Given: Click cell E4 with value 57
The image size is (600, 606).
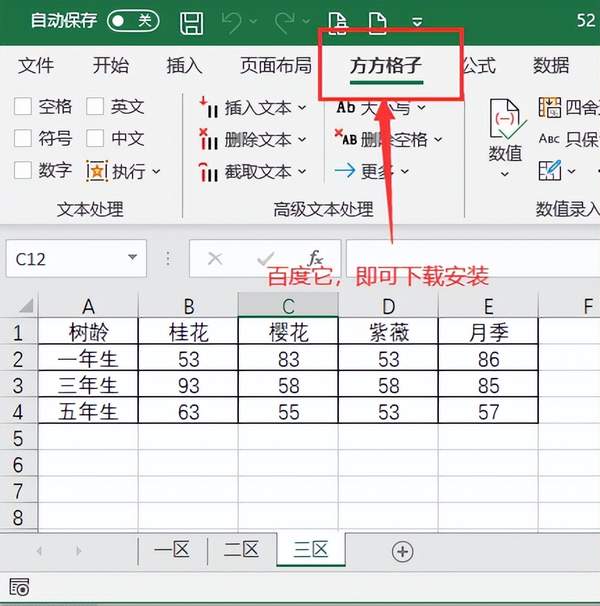Looking at the screenshot, I should (488, 411).
